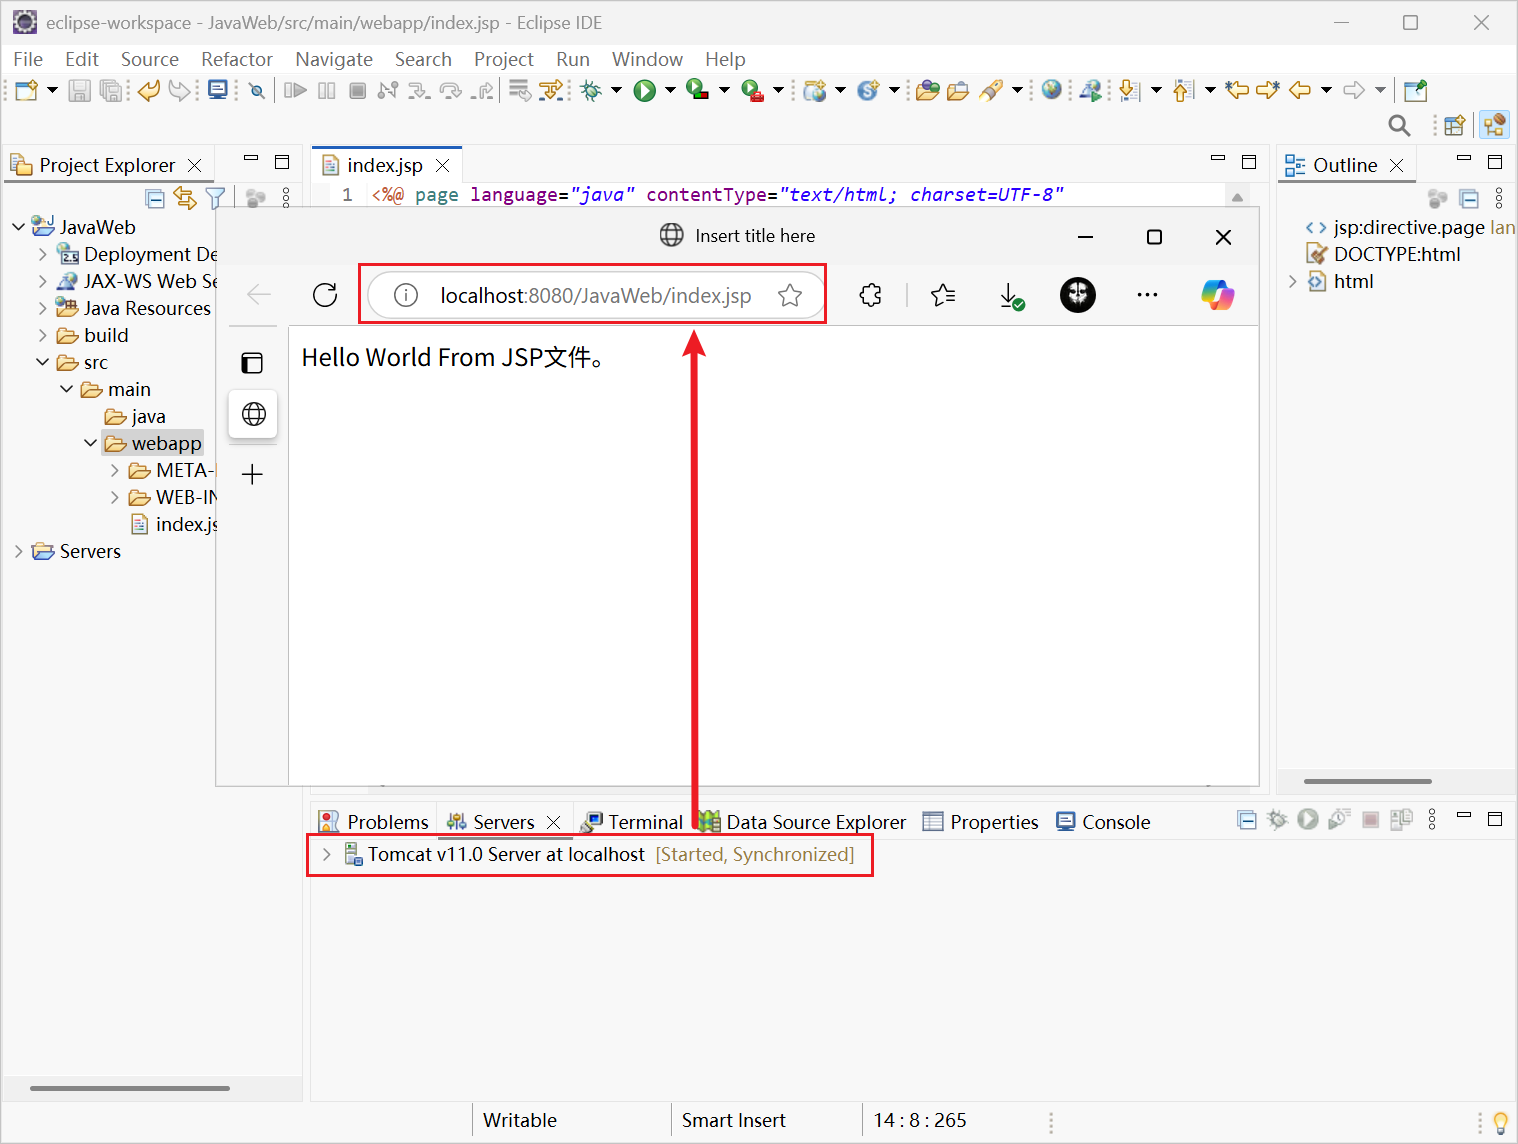Click the site information icon in address bar
Image resolution: width=1518 pixels, height=1144 pixels.
[405, 295]
